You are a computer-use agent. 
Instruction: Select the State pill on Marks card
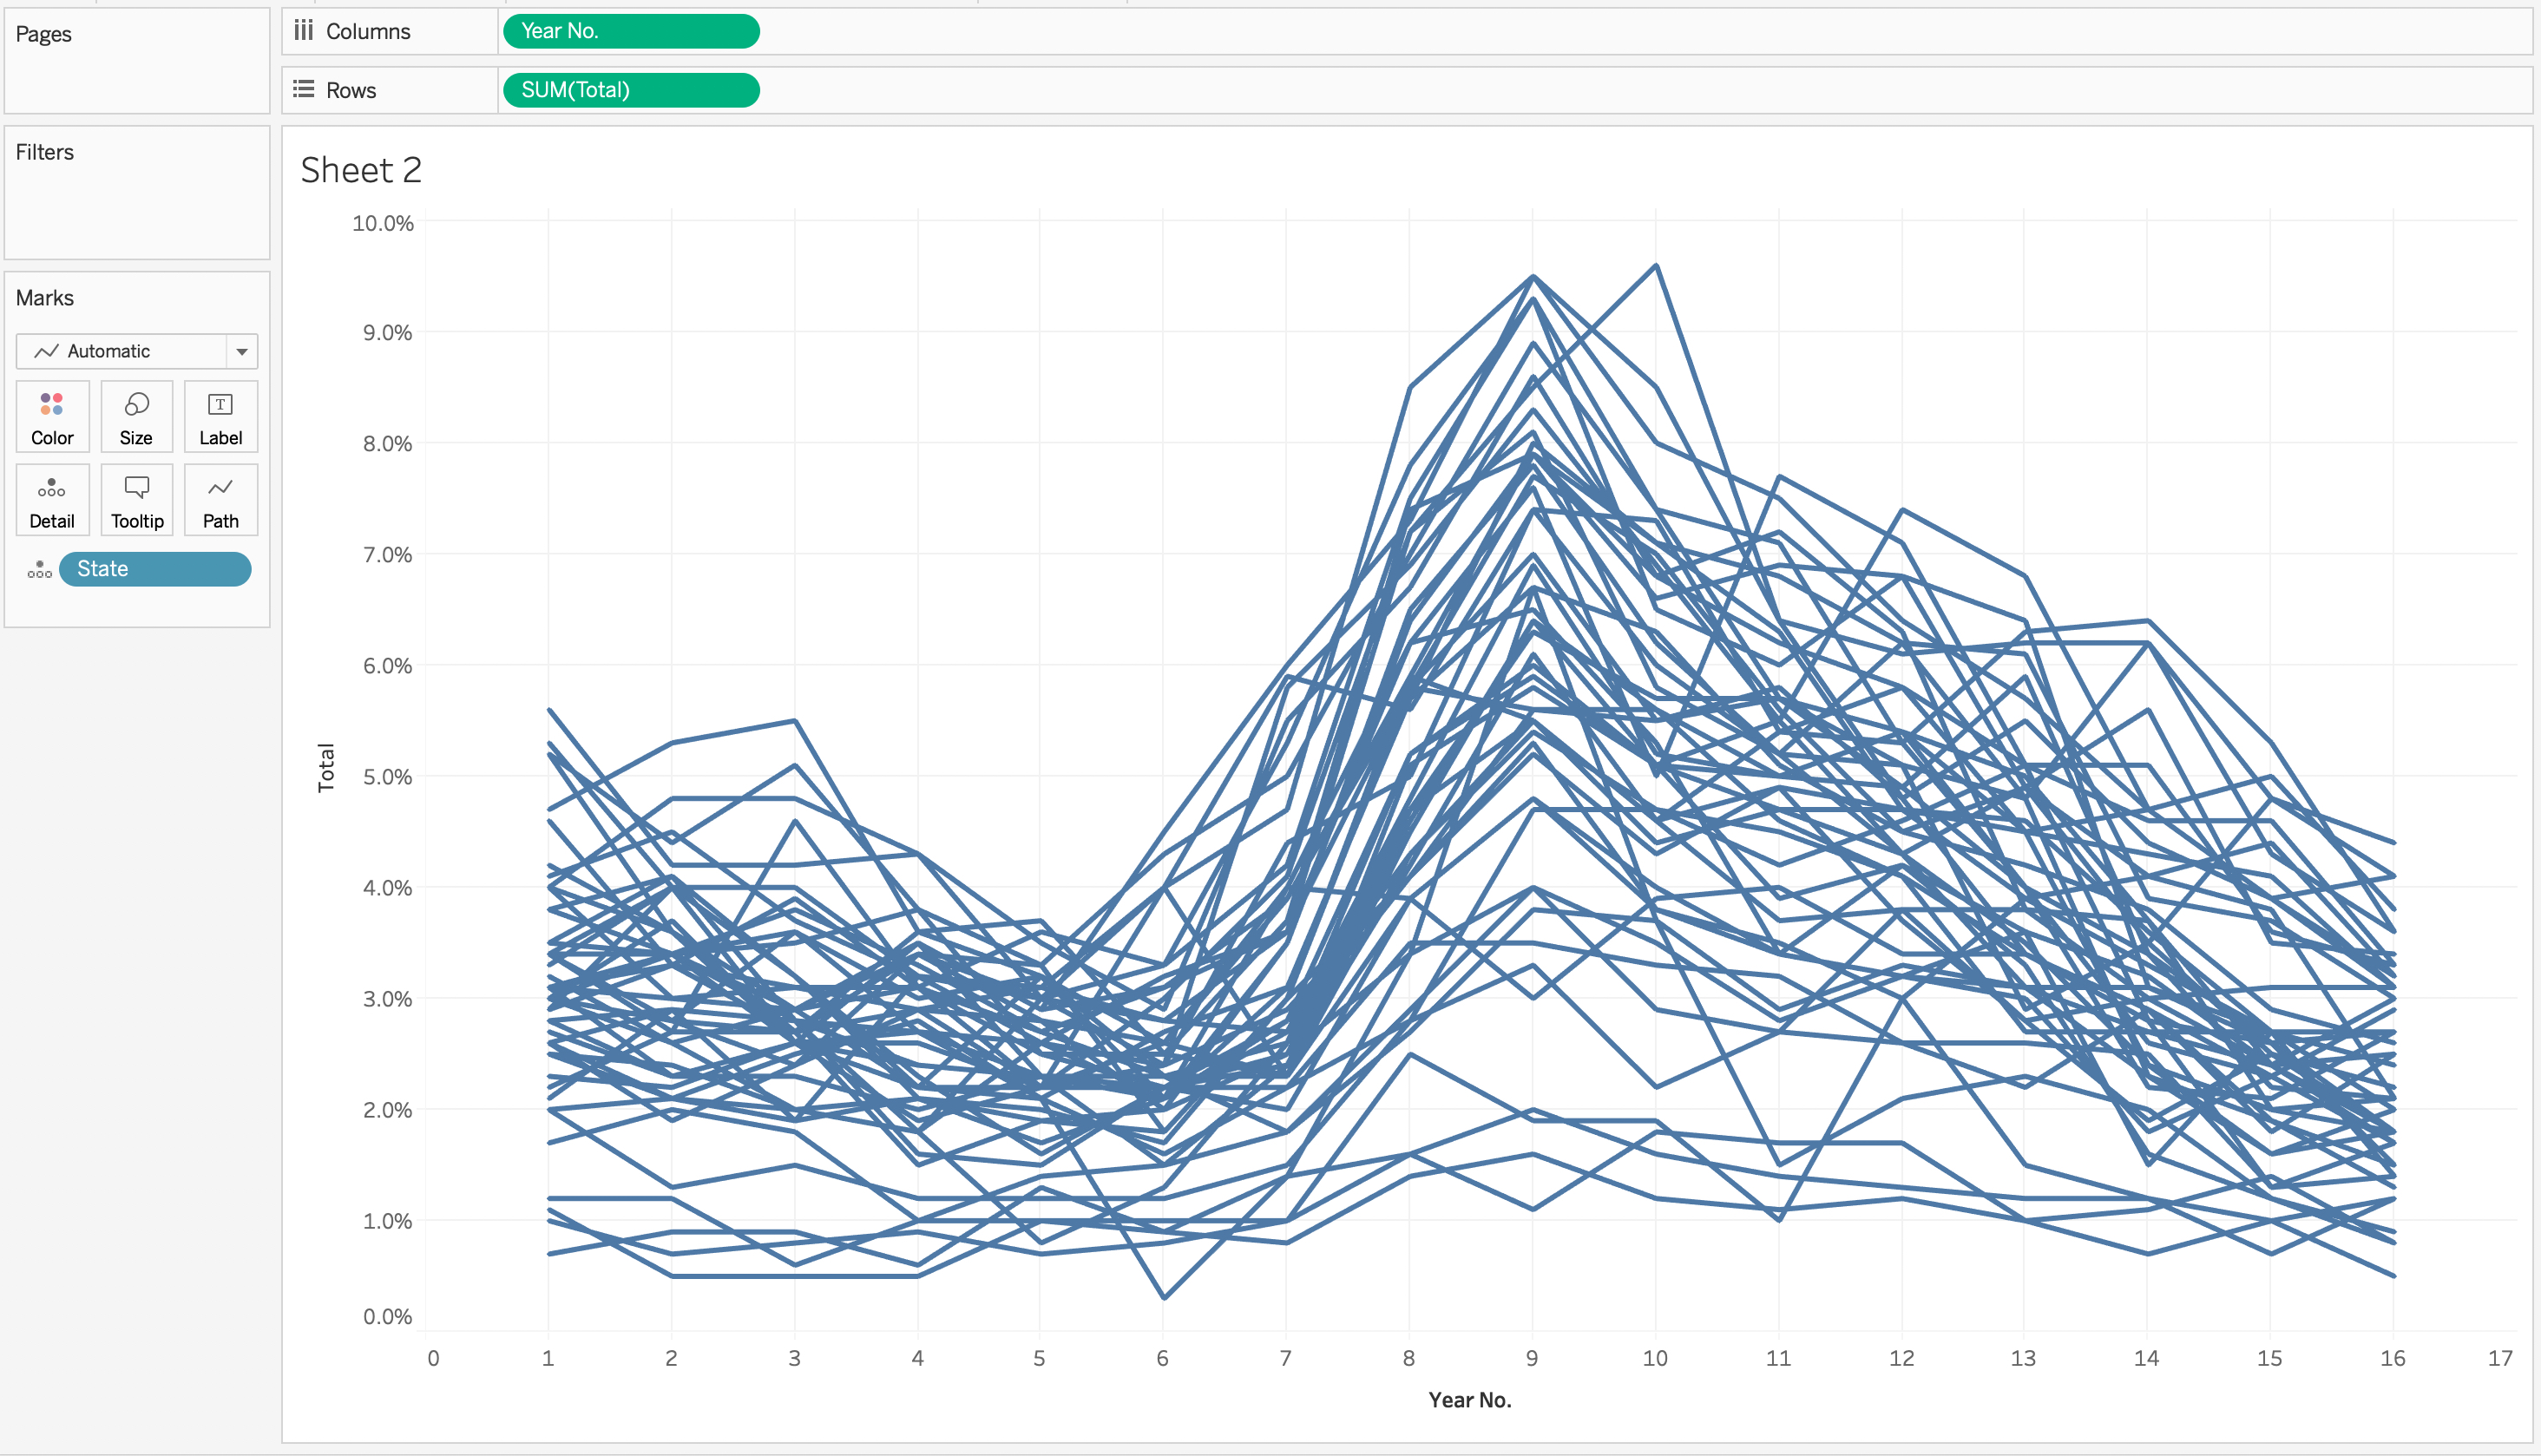click(155, 569)
